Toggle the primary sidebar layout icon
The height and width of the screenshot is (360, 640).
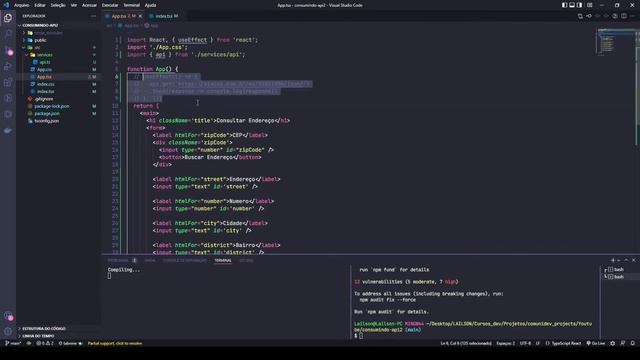tap(564, 5)
